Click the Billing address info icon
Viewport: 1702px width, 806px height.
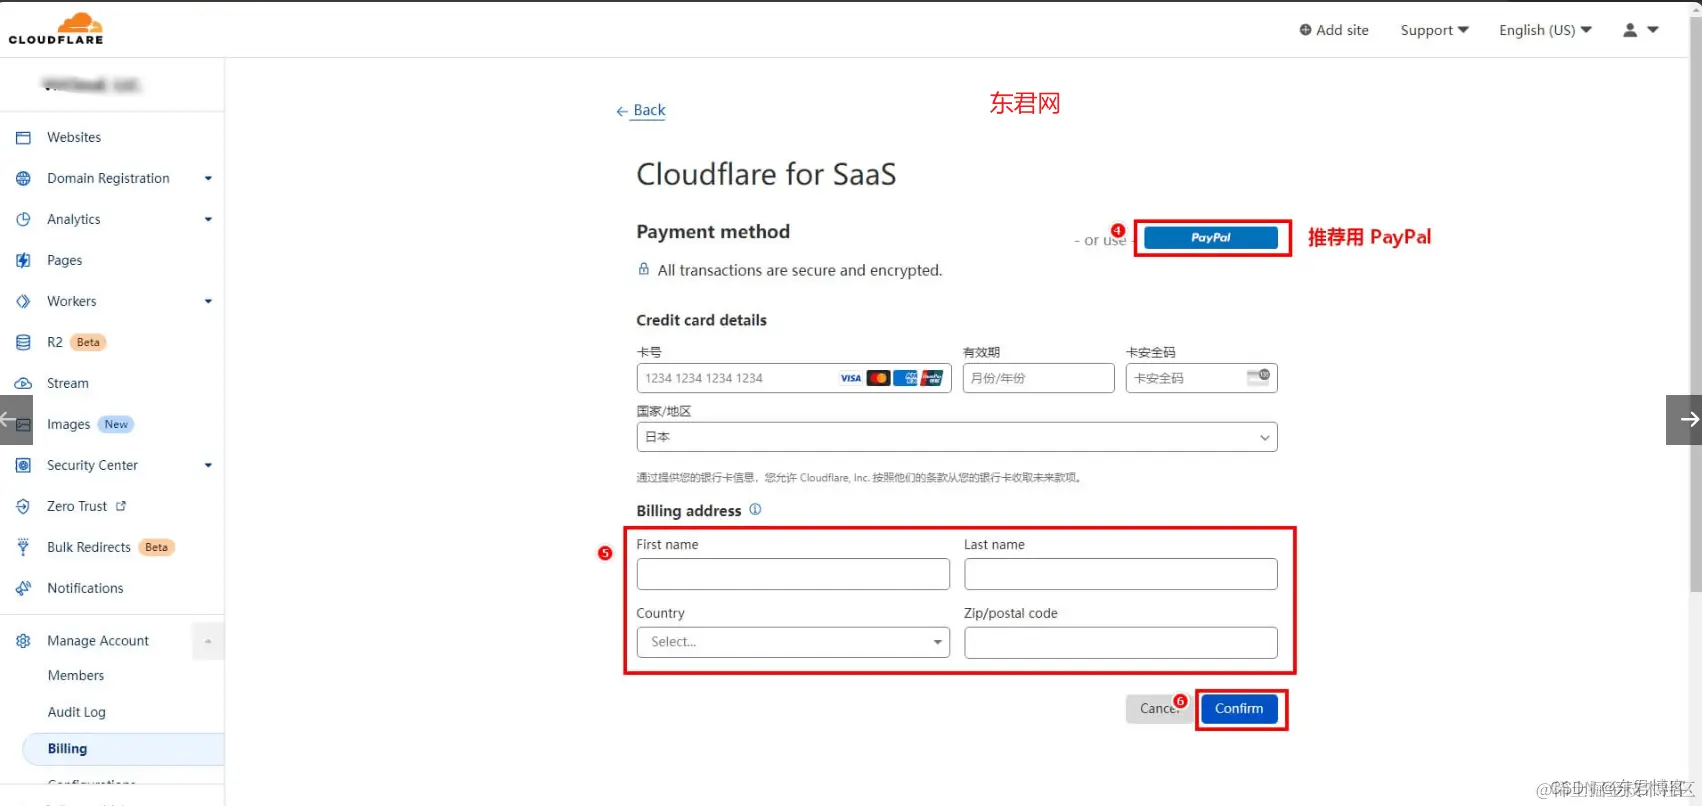755,509
